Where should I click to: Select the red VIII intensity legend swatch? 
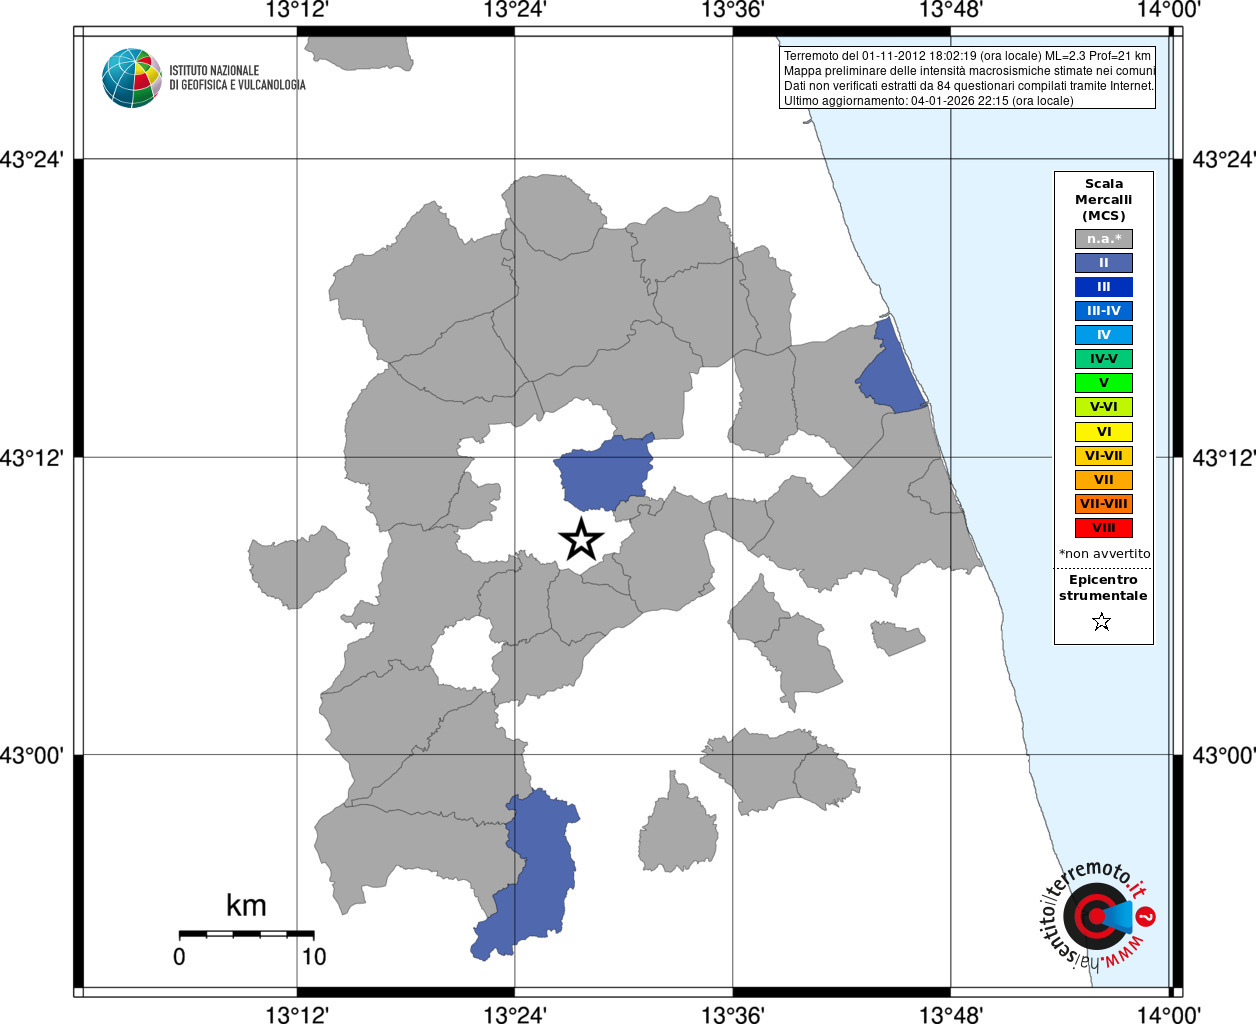pos(1104,528)
